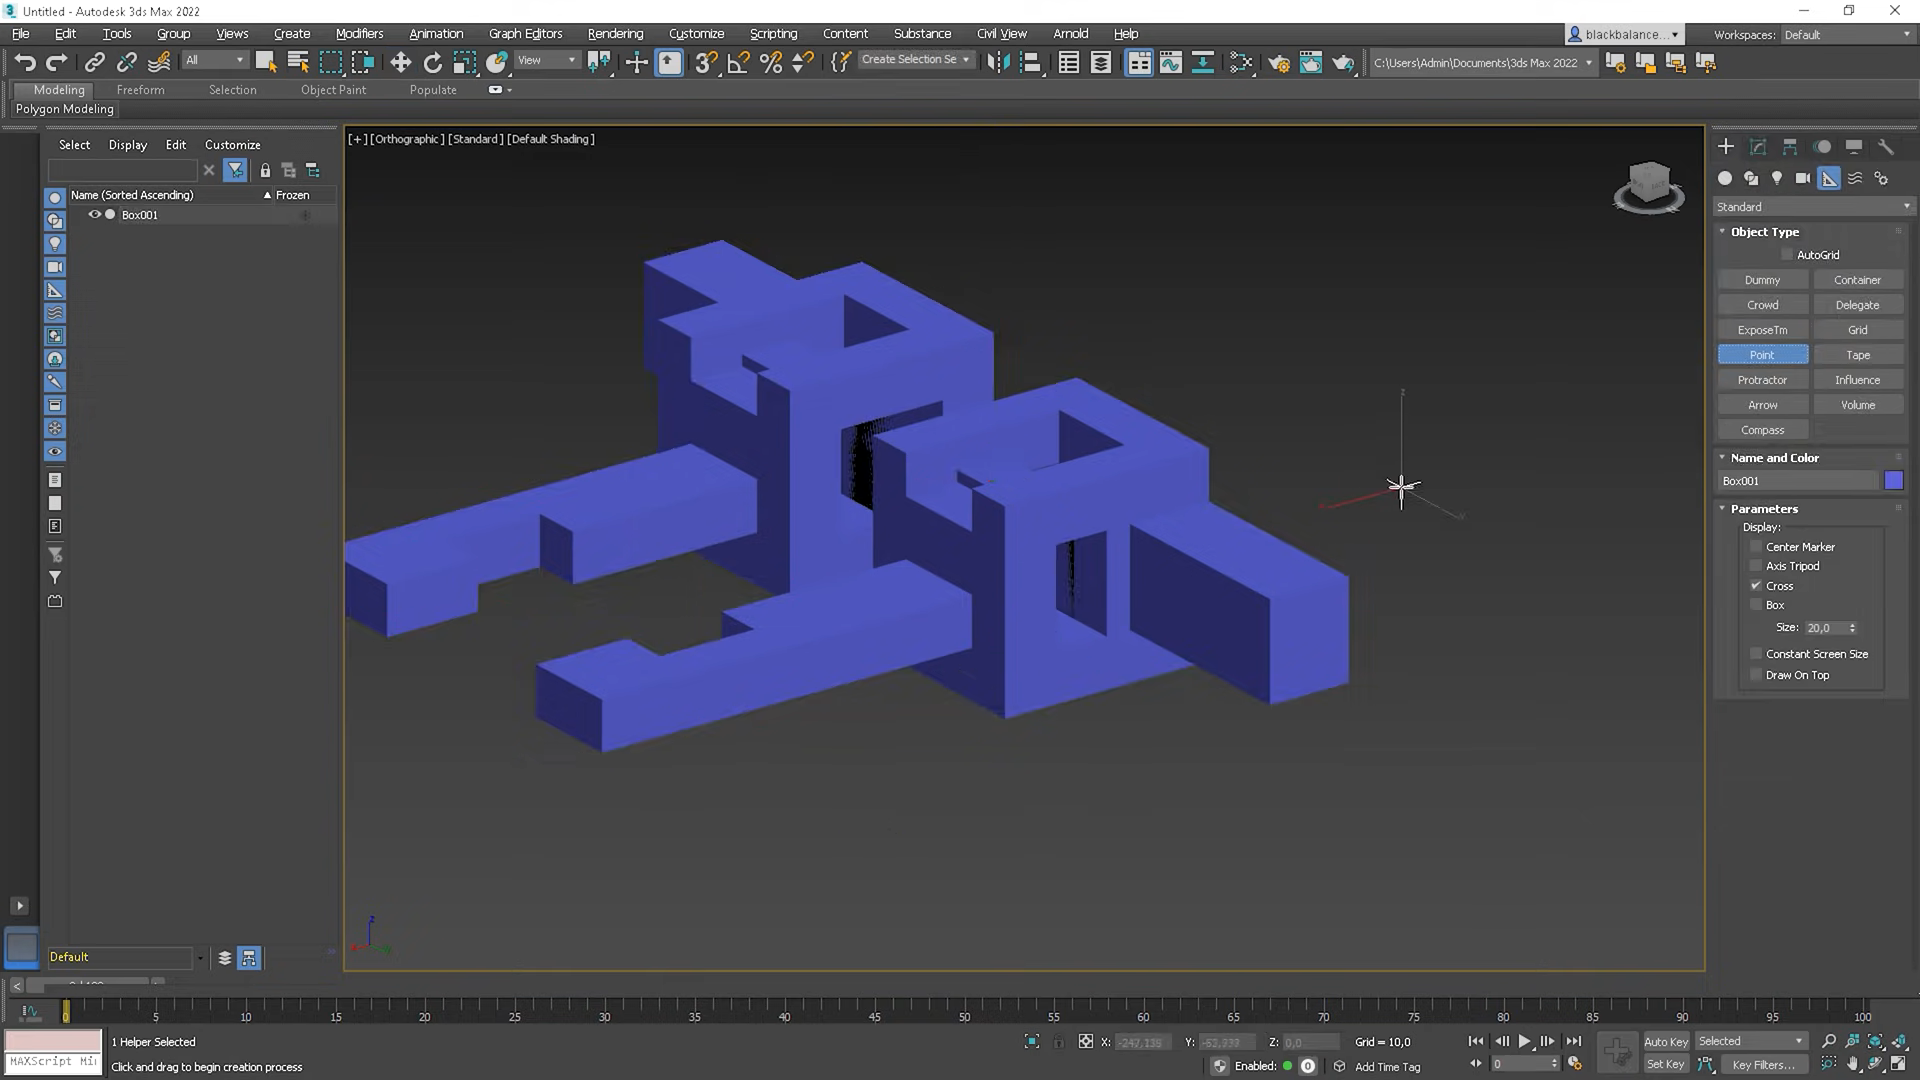Select the Link tool icon
The height and width of the screenshot is (1080, 1920).
(94, 62)
